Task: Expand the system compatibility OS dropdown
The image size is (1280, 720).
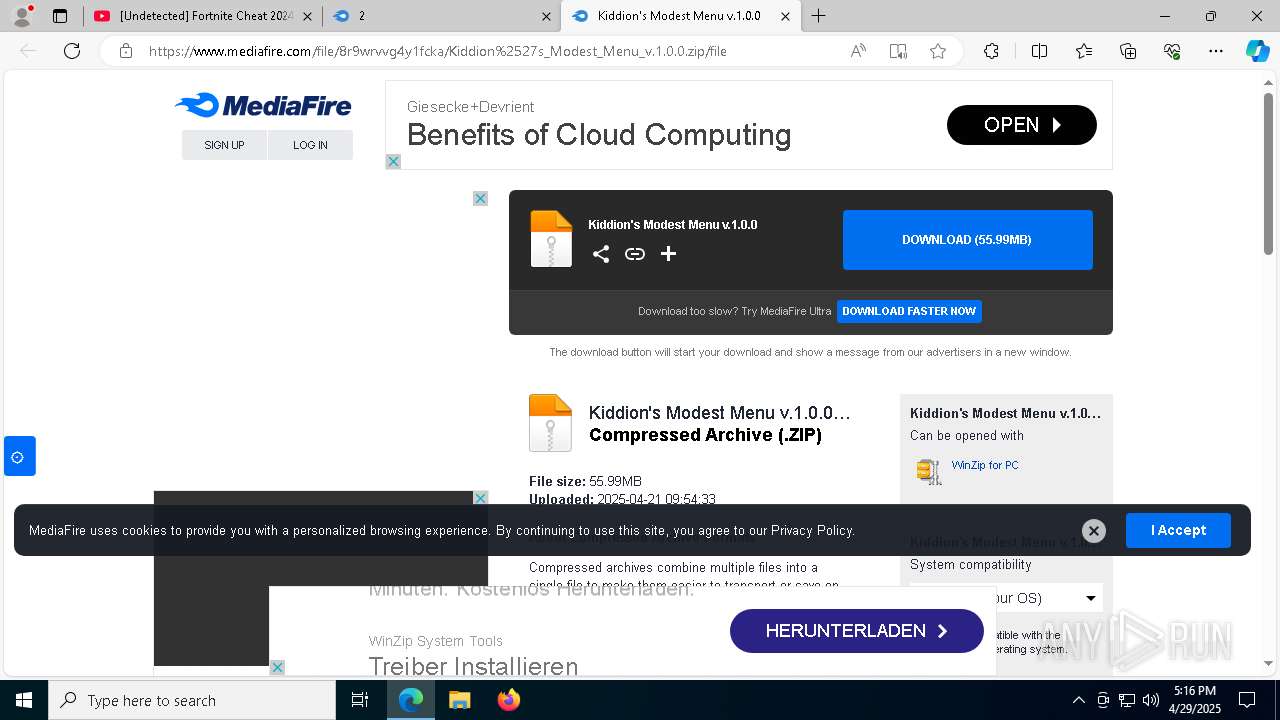Action: (x=1006, y=598)
